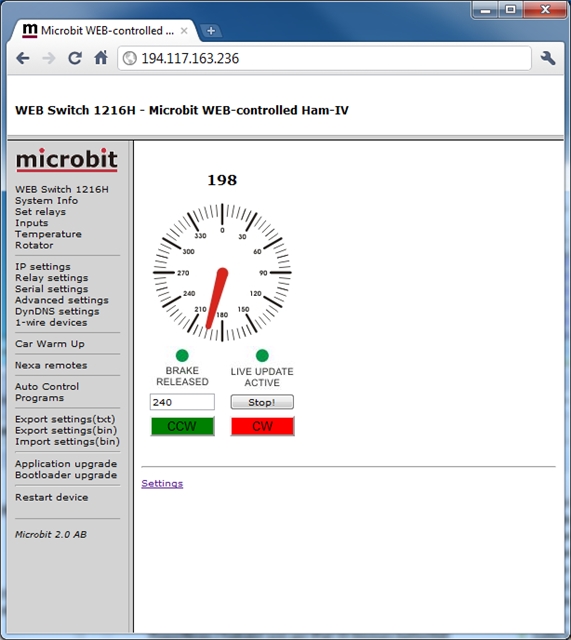Click the target heading field showing 240

pyautogui.click(x=182, y=402)
